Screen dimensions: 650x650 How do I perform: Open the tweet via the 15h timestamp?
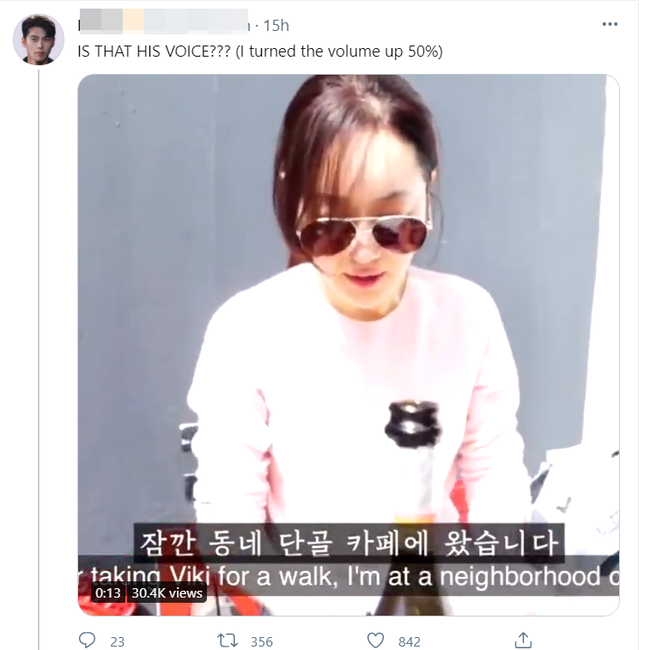pos(276,26)
